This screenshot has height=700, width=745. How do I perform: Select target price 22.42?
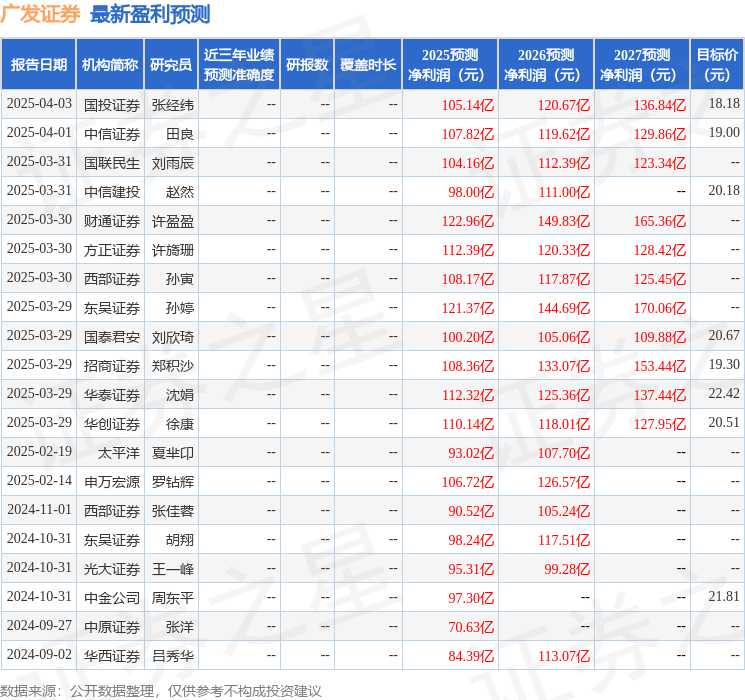[724, 393]
